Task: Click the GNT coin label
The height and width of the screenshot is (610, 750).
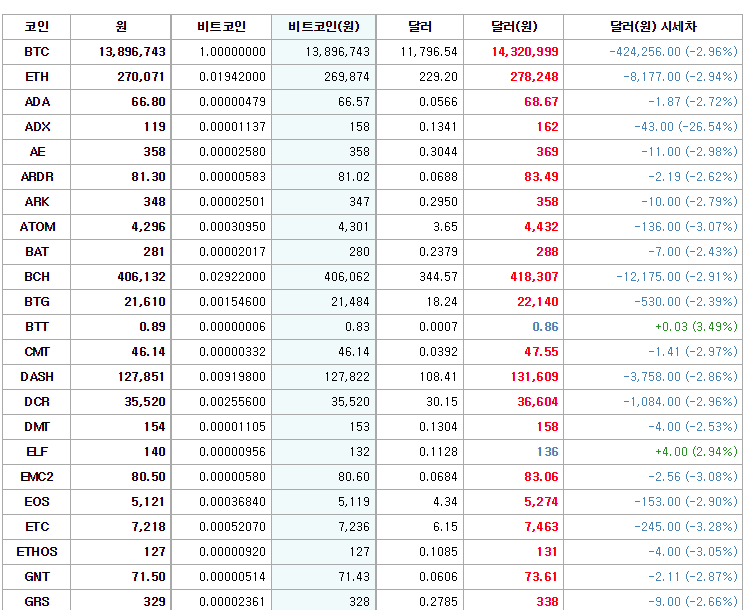Action: tap(37, 577)
